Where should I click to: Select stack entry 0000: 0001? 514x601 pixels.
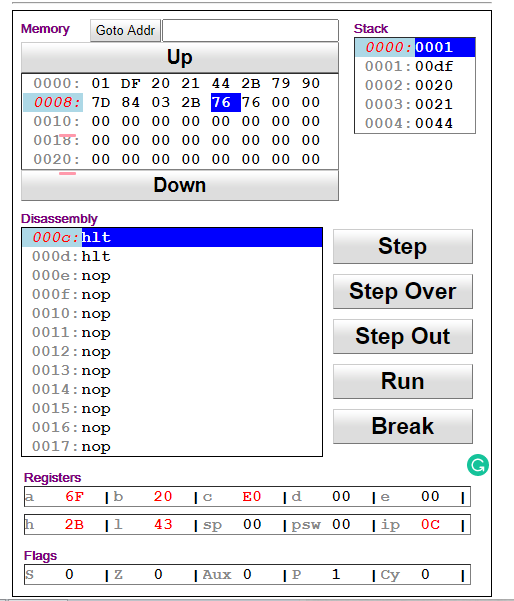(x=415, y=48)
